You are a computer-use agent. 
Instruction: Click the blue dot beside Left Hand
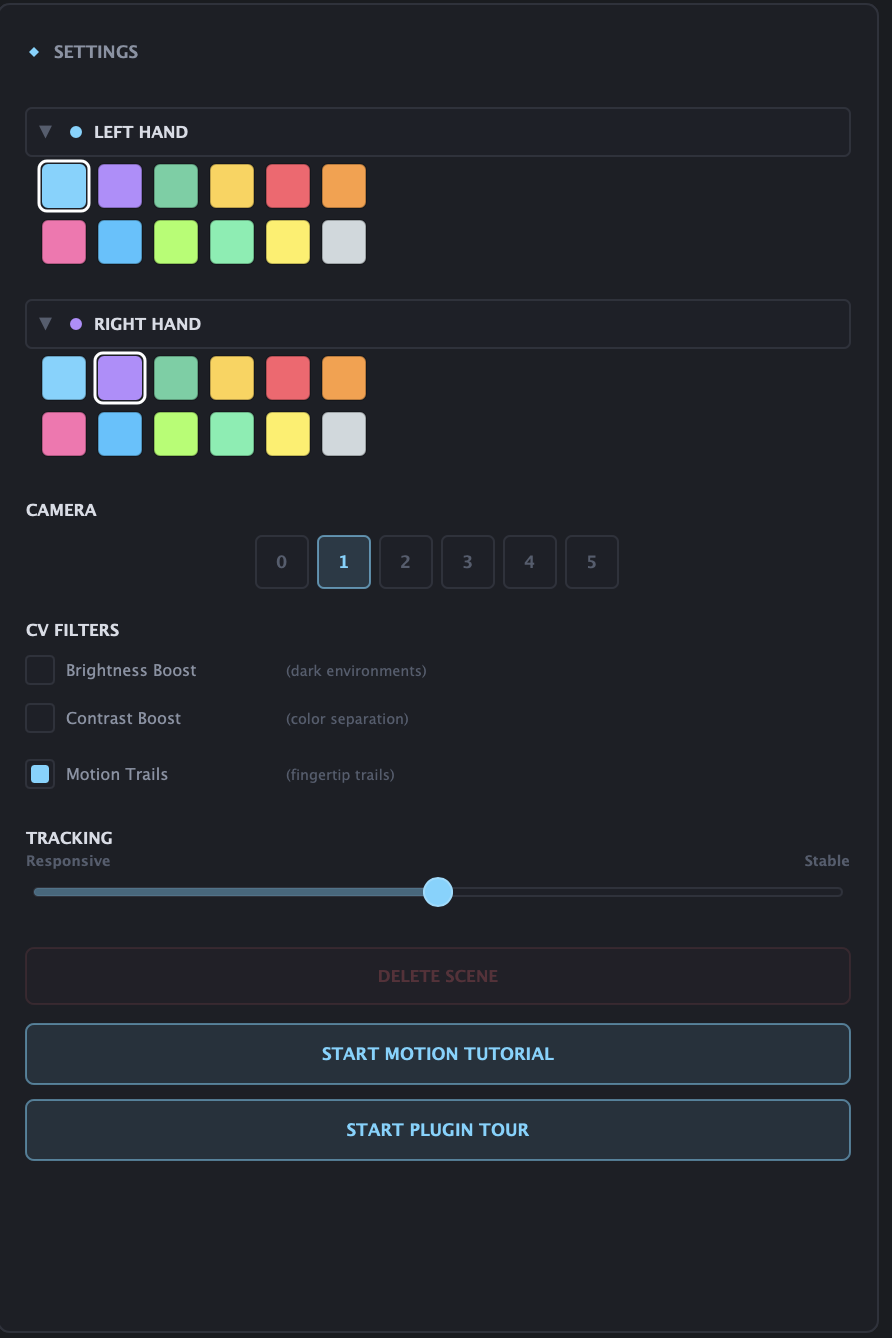click(76, 132)
